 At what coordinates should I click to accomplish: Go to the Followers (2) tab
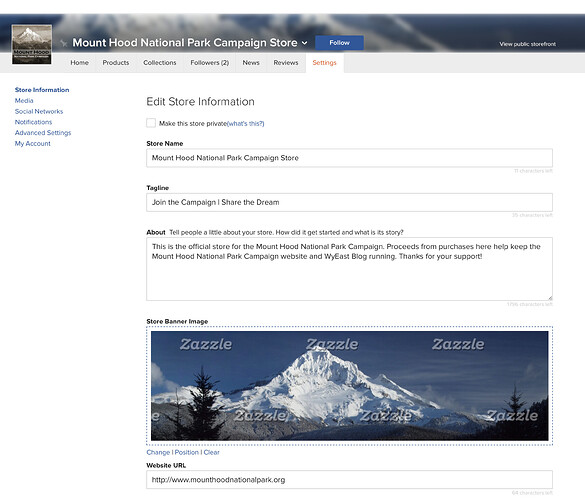pyautogui.click(x=210, y=63)
